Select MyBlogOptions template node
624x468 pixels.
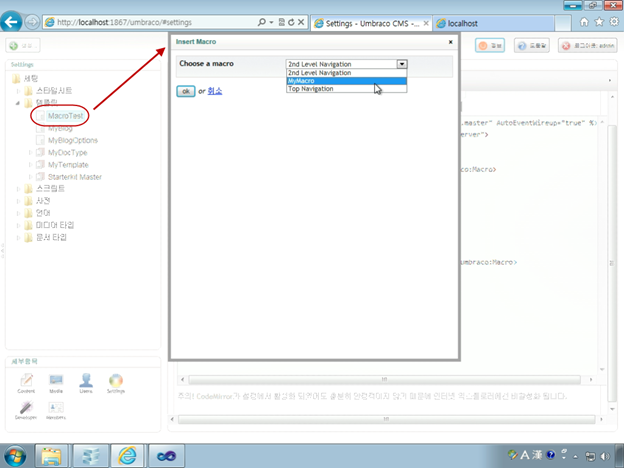point(72,140)
